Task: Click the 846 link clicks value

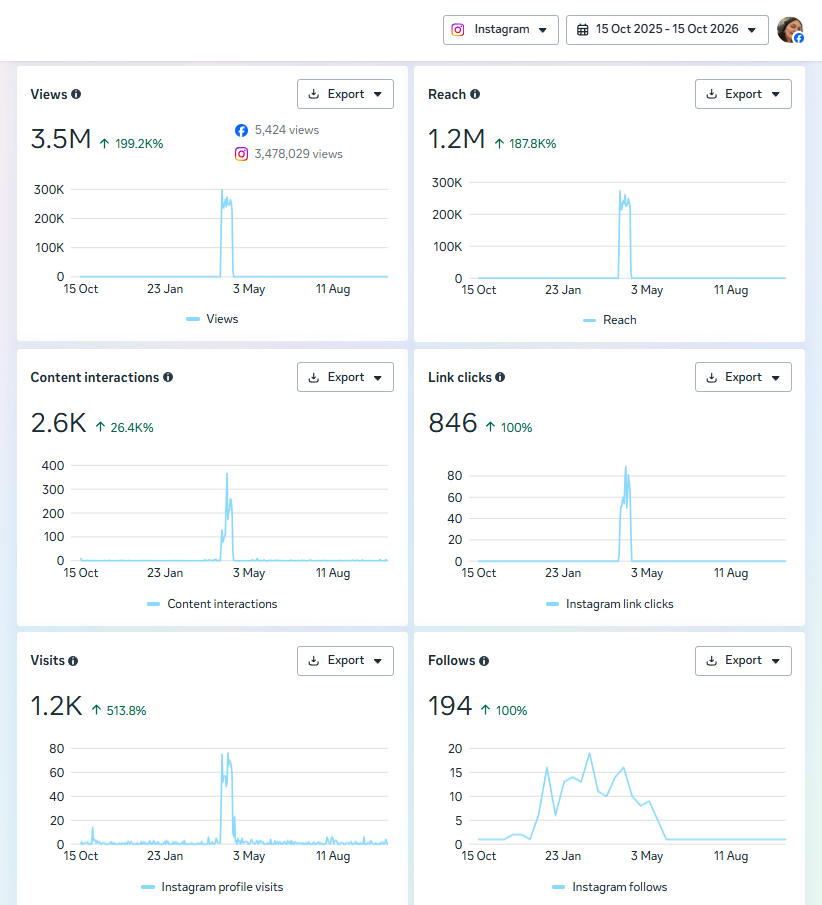Action: [x=453, y=423]
